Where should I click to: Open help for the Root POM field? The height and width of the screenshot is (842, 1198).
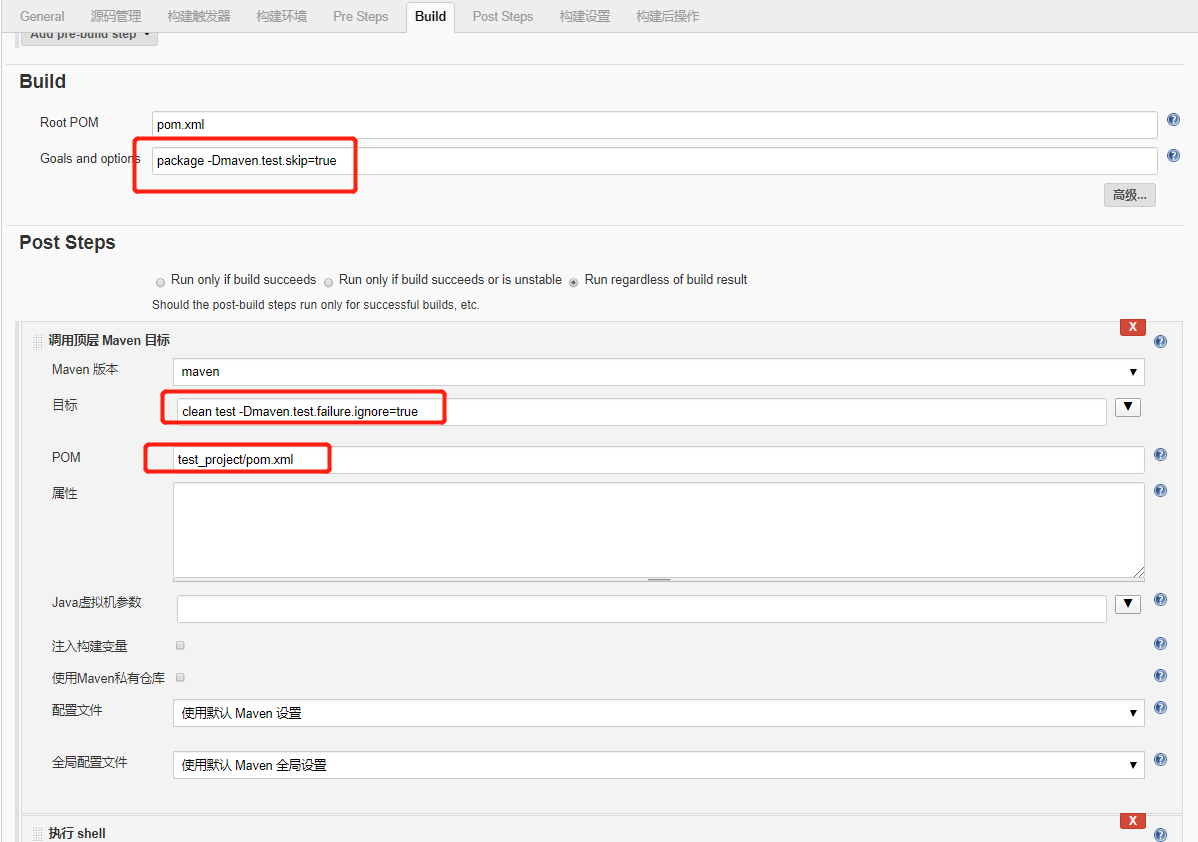[x=1172, y=119]
